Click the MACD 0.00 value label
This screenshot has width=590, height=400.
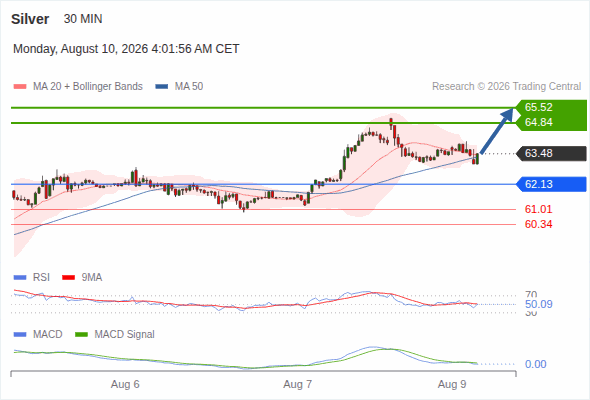click(x=535, y=364)
